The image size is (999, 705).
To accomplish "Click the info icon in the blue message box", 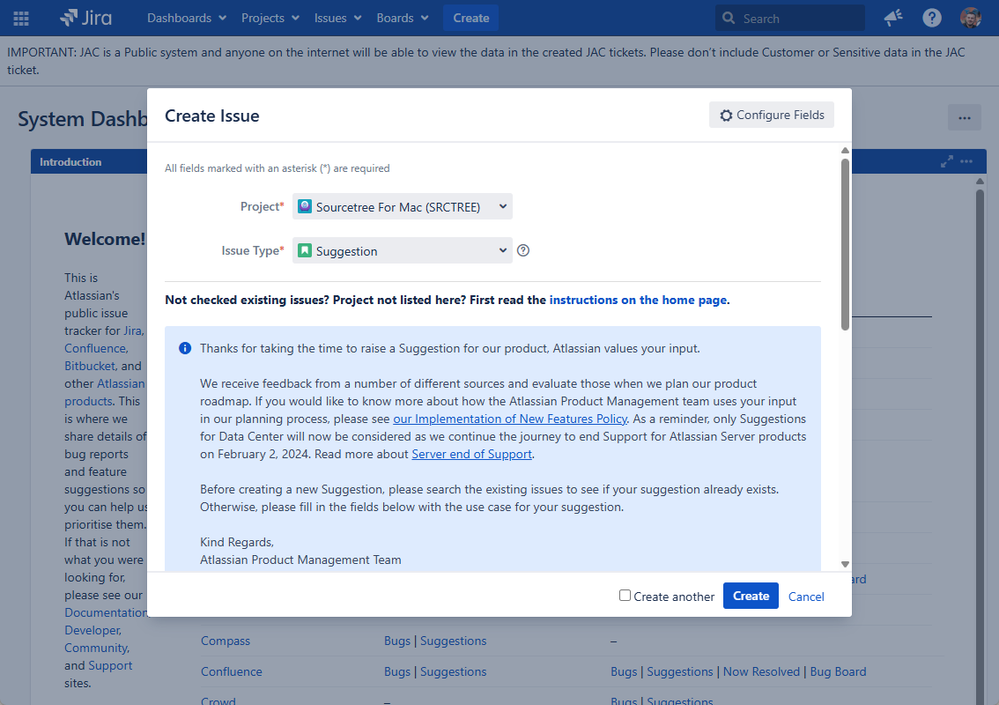I will [x=185, y=348].
